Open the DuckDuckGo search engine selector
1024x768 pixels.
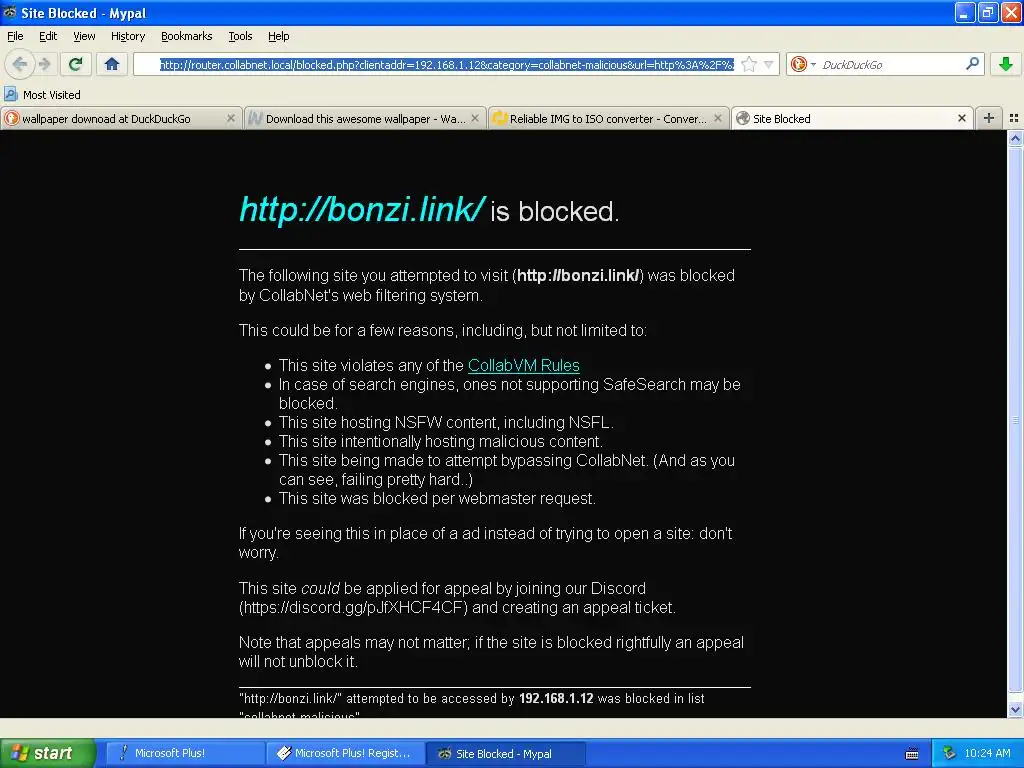[x=803, y=64]
